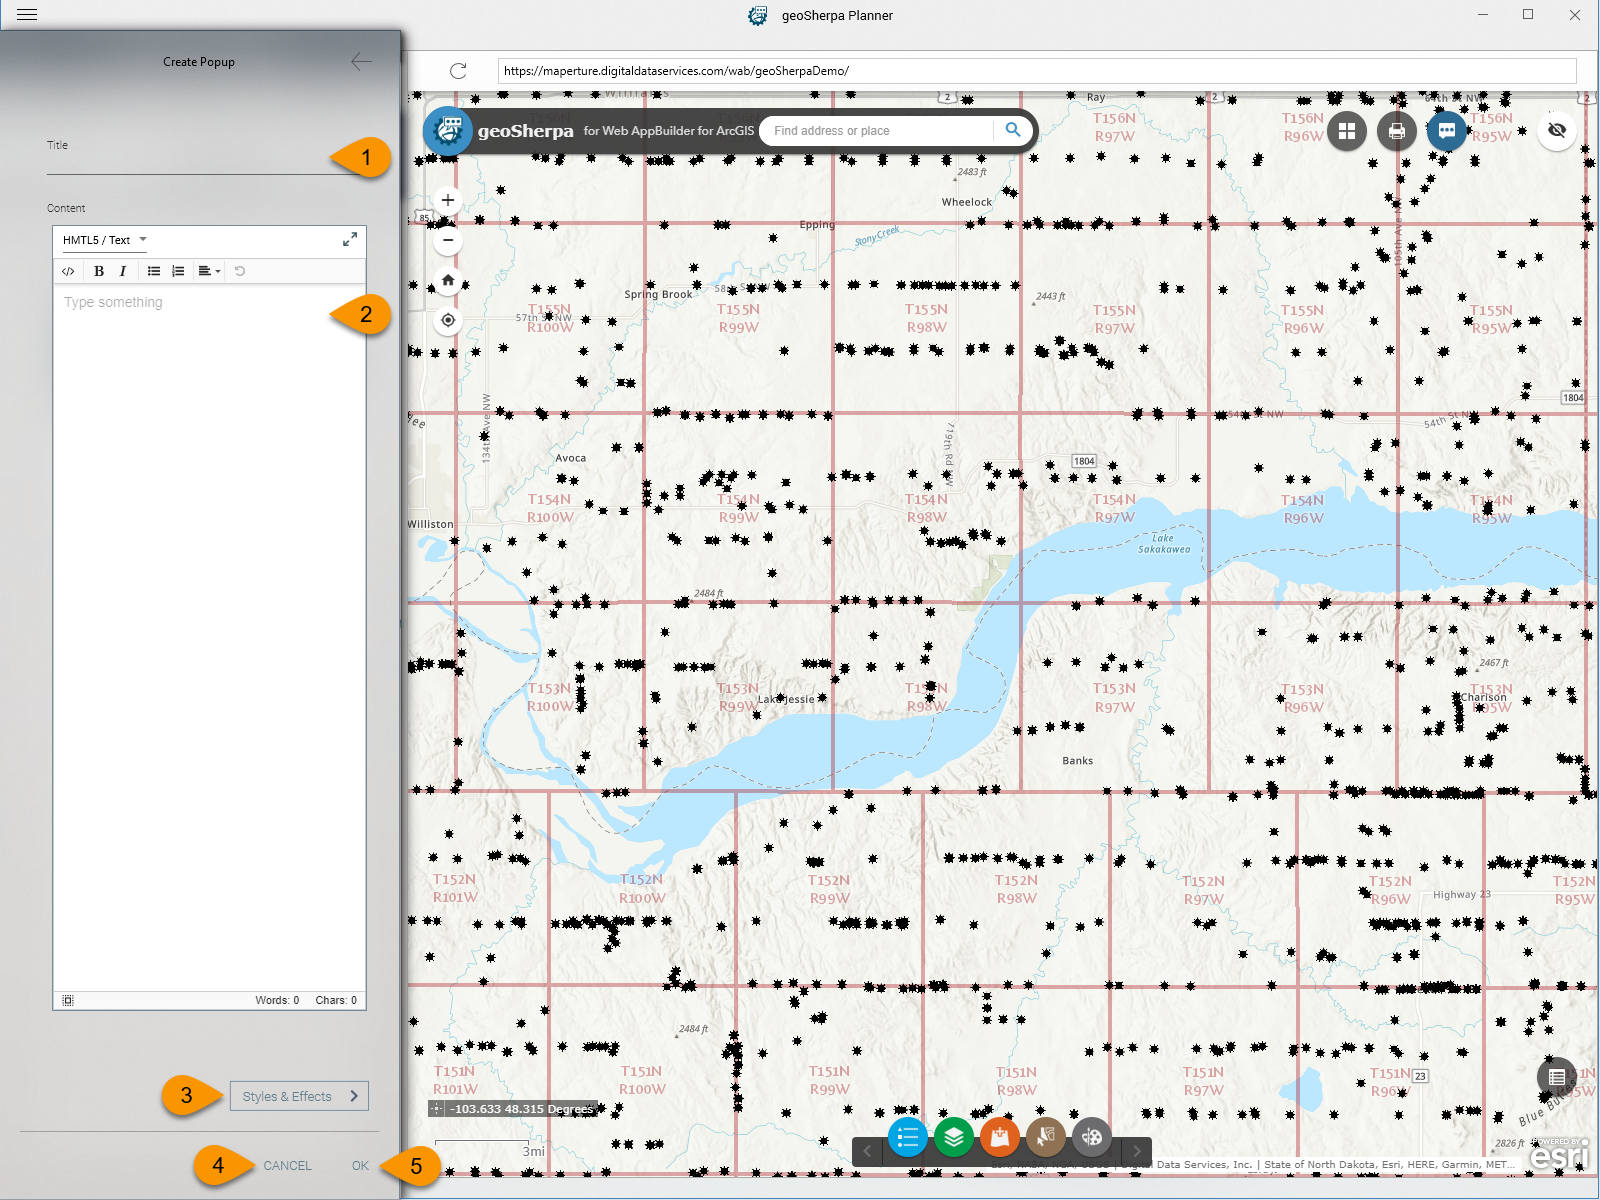Open the brown Select features widget
The height and width of the screenshot is (1200, 1600).
(x=1046, y=1137)
